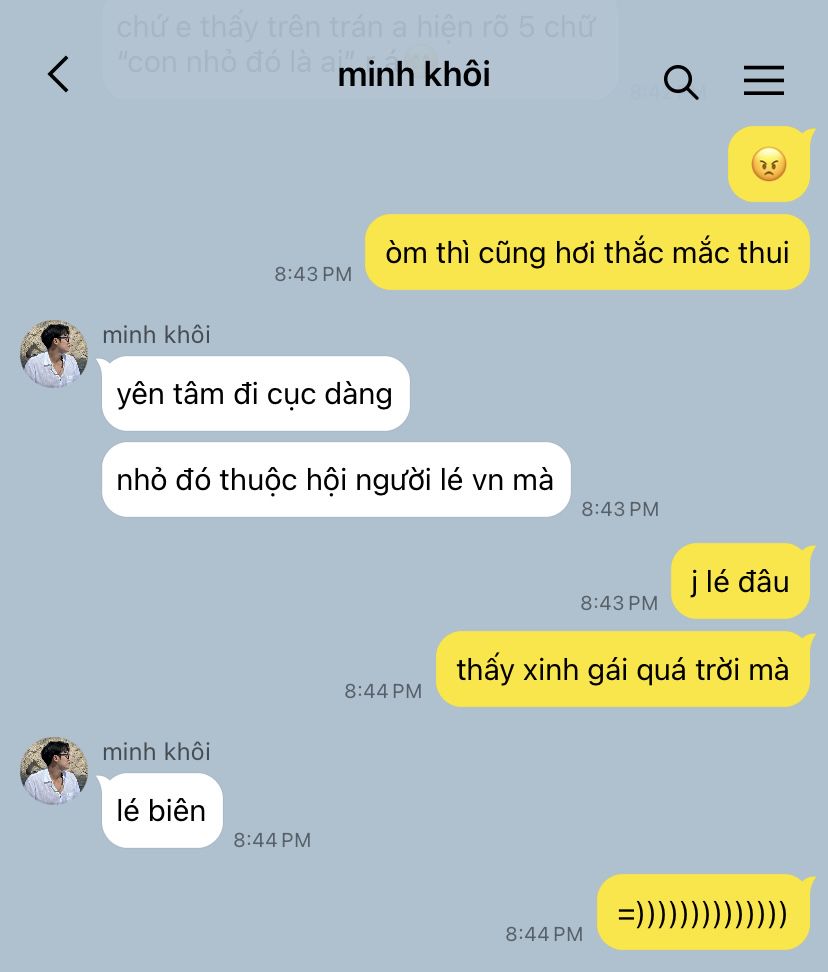The width and height of the screenshot is (828, 972).
Task: Tap the angry face emoji message
Action: tap(769, 164)
